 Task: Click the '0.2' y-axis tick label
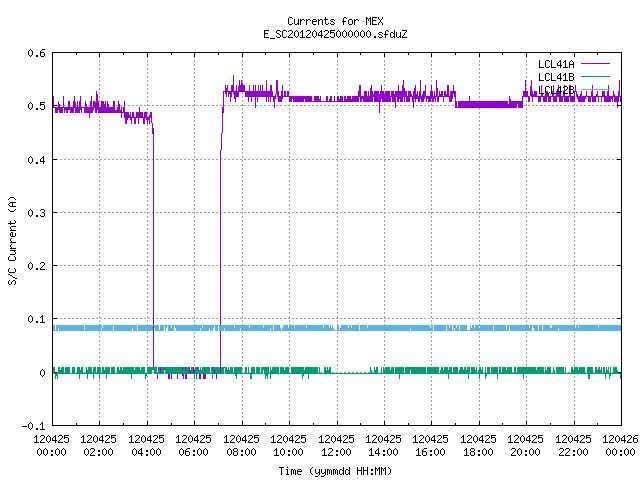point(36,266)
